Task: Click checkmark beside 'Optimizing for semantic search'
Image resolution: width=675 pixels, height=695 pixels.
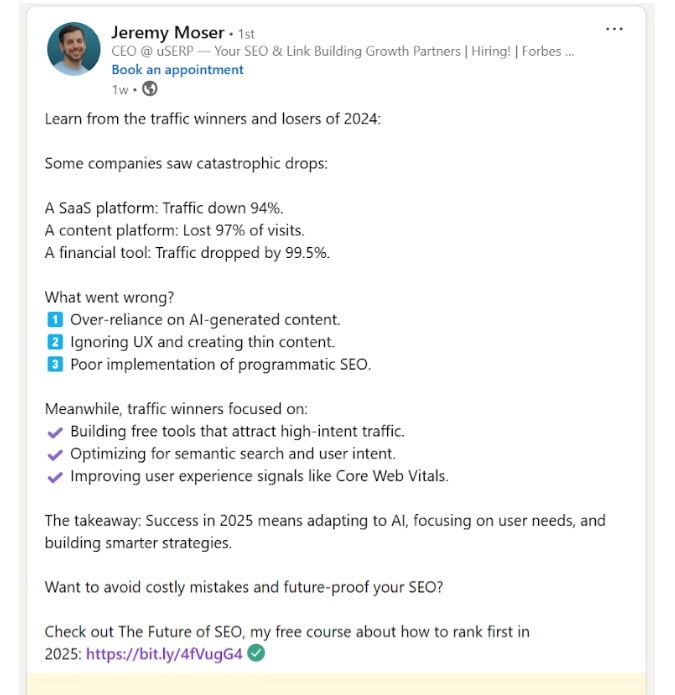Action: click(x=55, y=454)
